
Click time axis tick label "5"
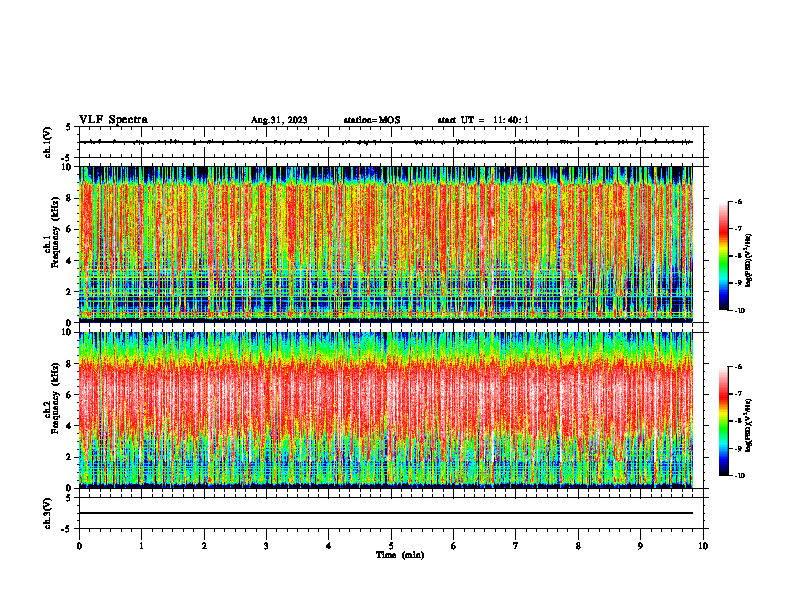pyautogui.click(x=391, y=546)
